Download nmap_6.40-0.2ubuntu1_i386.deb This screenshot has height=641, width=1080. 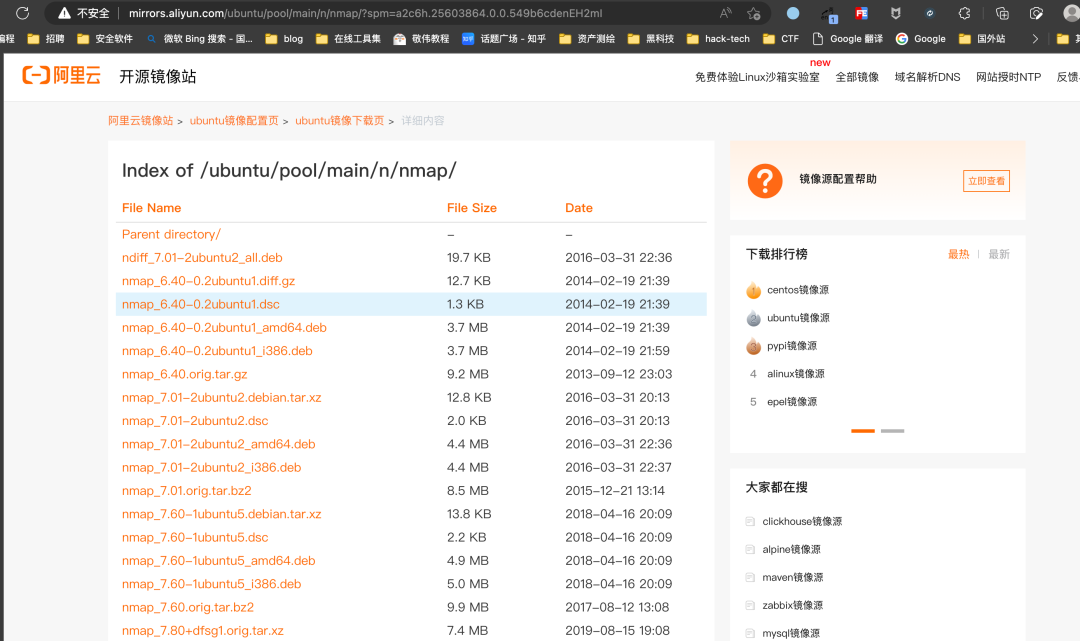pos(217,351)
